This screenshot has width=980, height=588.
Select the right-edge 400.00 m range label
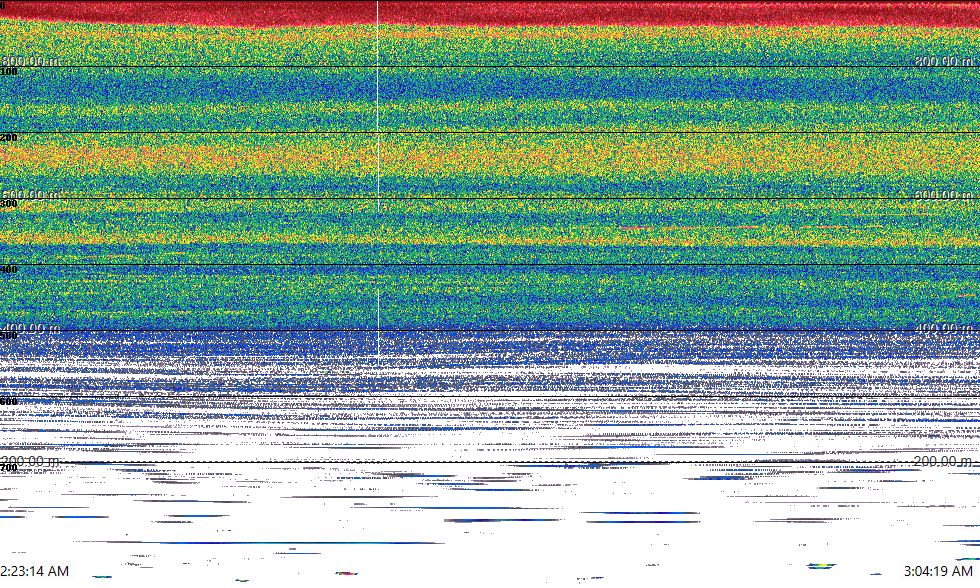[x=943, y=327]
